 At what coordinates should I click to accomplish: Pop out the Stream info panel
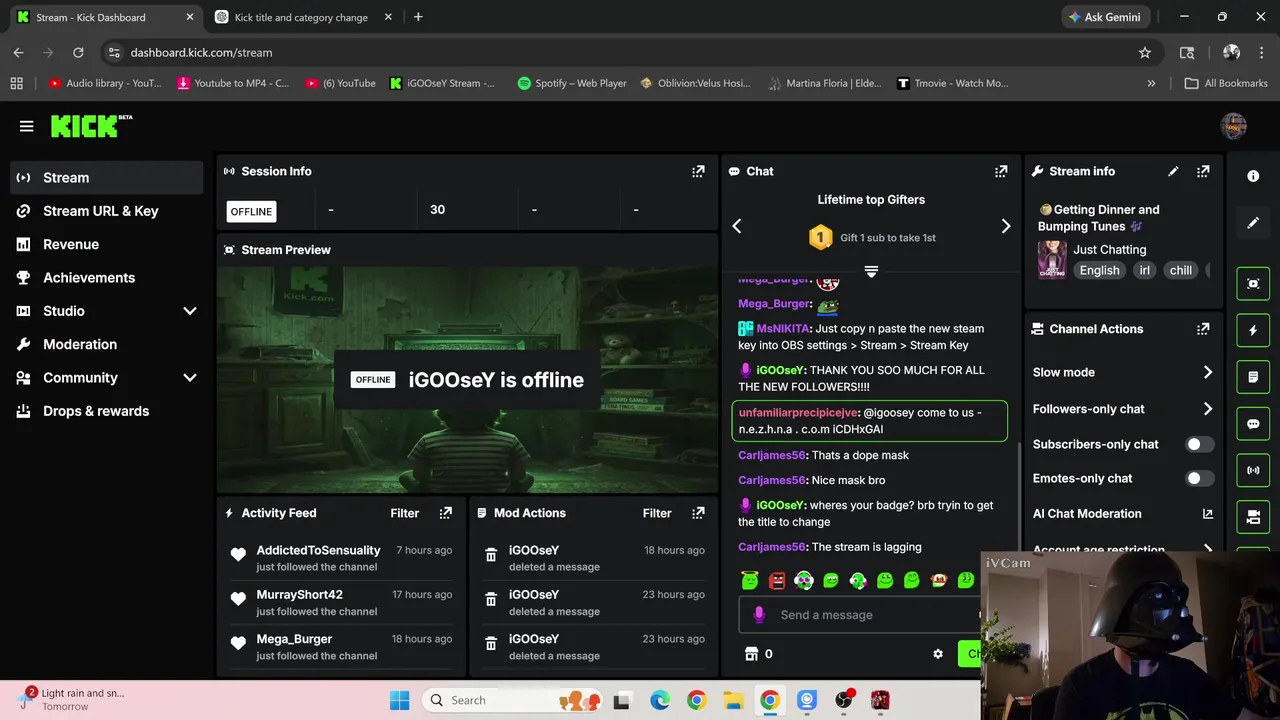coord(1203,171)
